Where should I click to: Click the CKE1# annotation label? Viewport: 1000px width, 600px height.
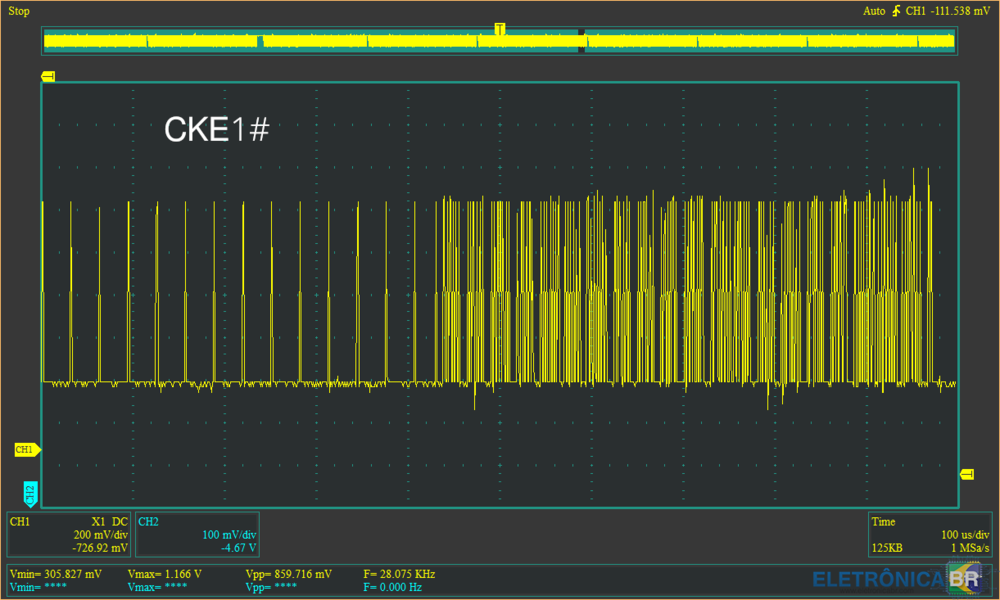[x=216, y=130]
